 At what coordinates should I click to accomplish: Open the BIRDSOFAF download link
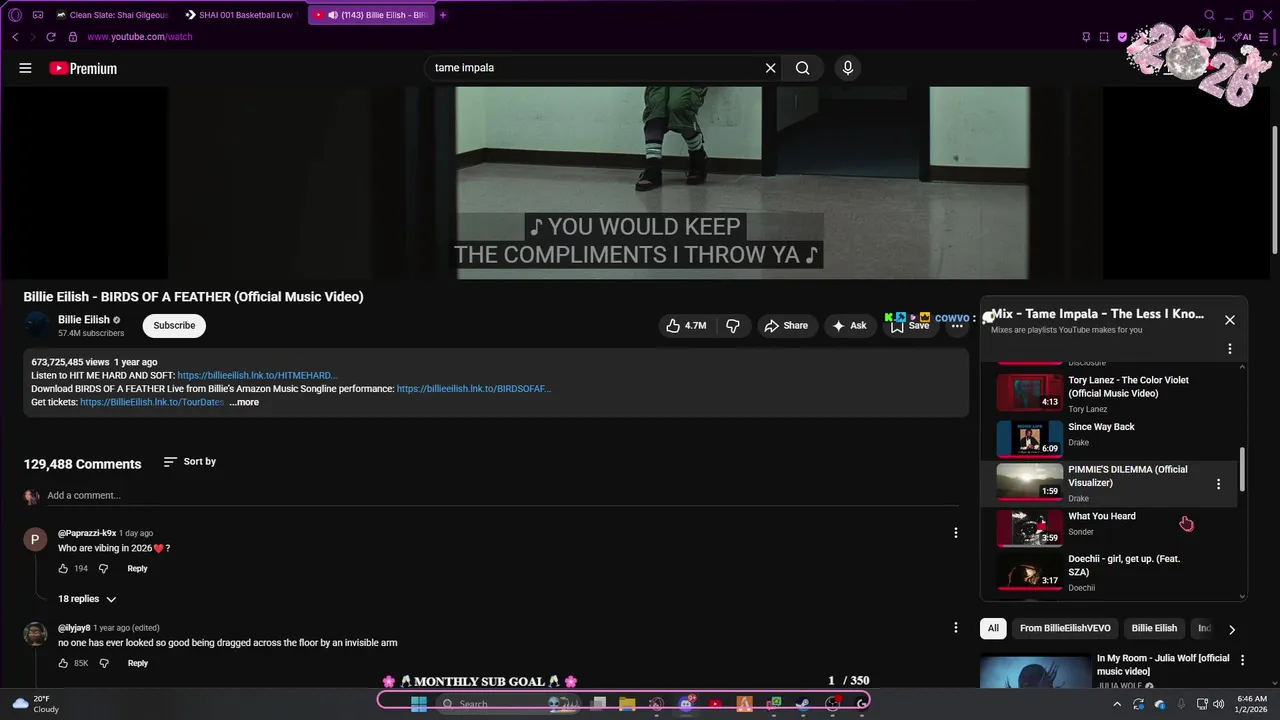(474, 389)
